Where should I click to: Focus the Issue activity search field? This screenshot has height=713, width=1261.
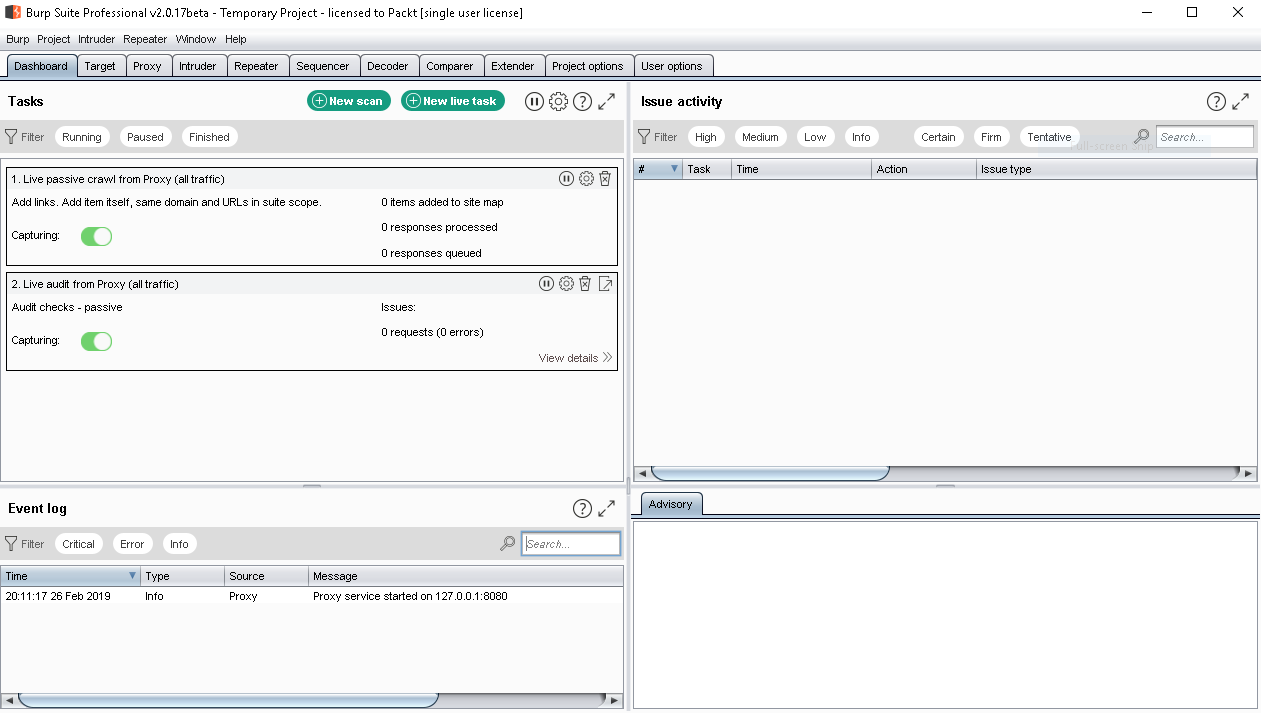pyautogui.click(x=1204, y=137)
